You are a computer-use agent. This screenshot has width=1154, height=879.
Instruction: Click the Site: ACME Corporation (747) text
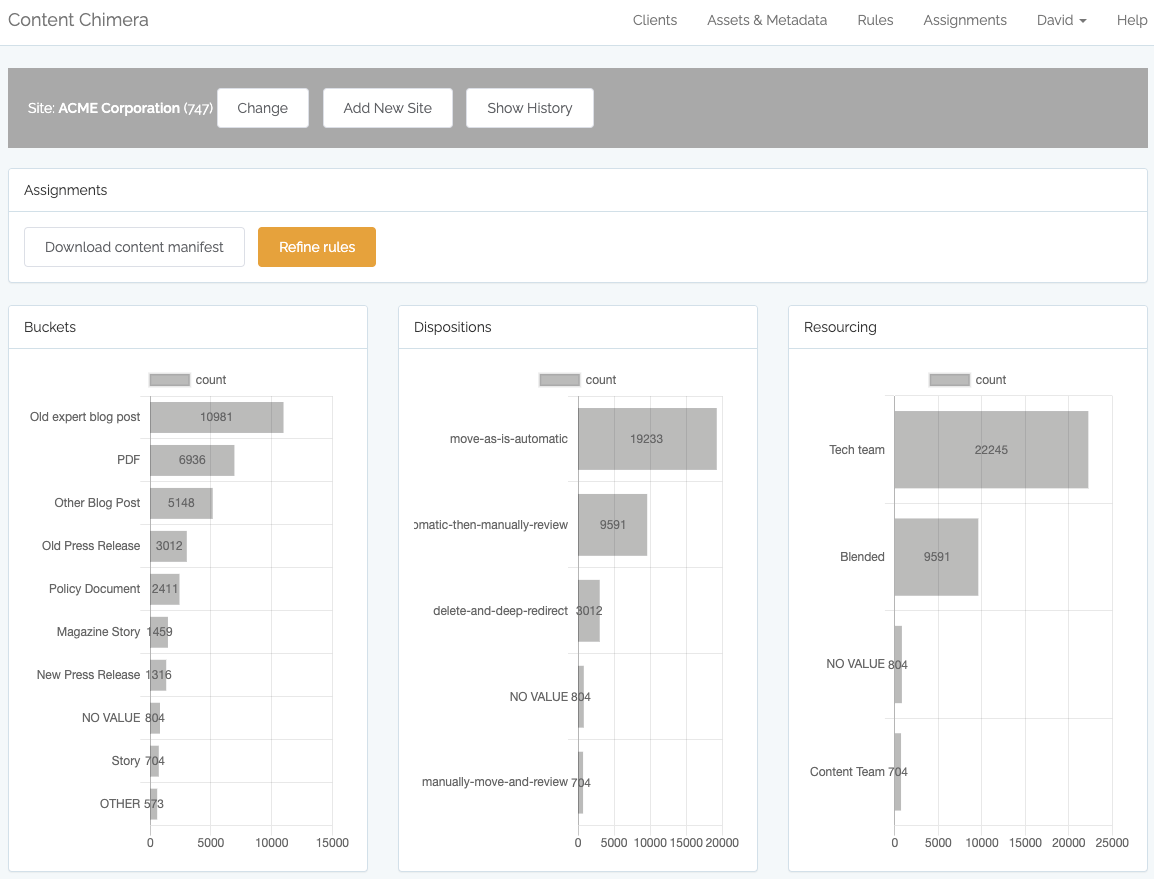click(120, 108)
